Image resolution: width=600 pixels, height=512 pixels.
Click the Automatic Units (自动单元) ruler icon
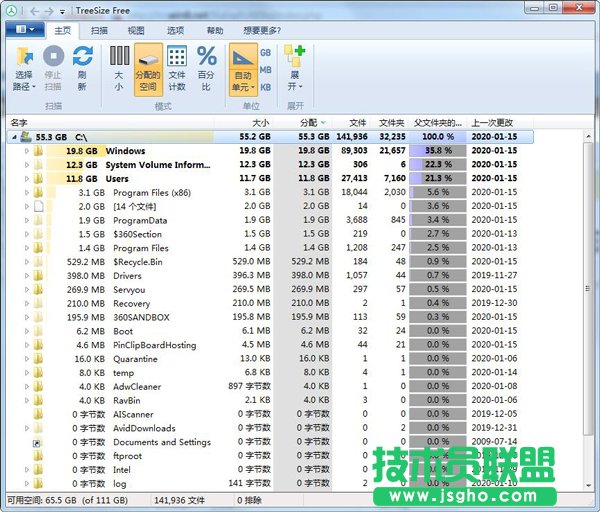(242, 56)
